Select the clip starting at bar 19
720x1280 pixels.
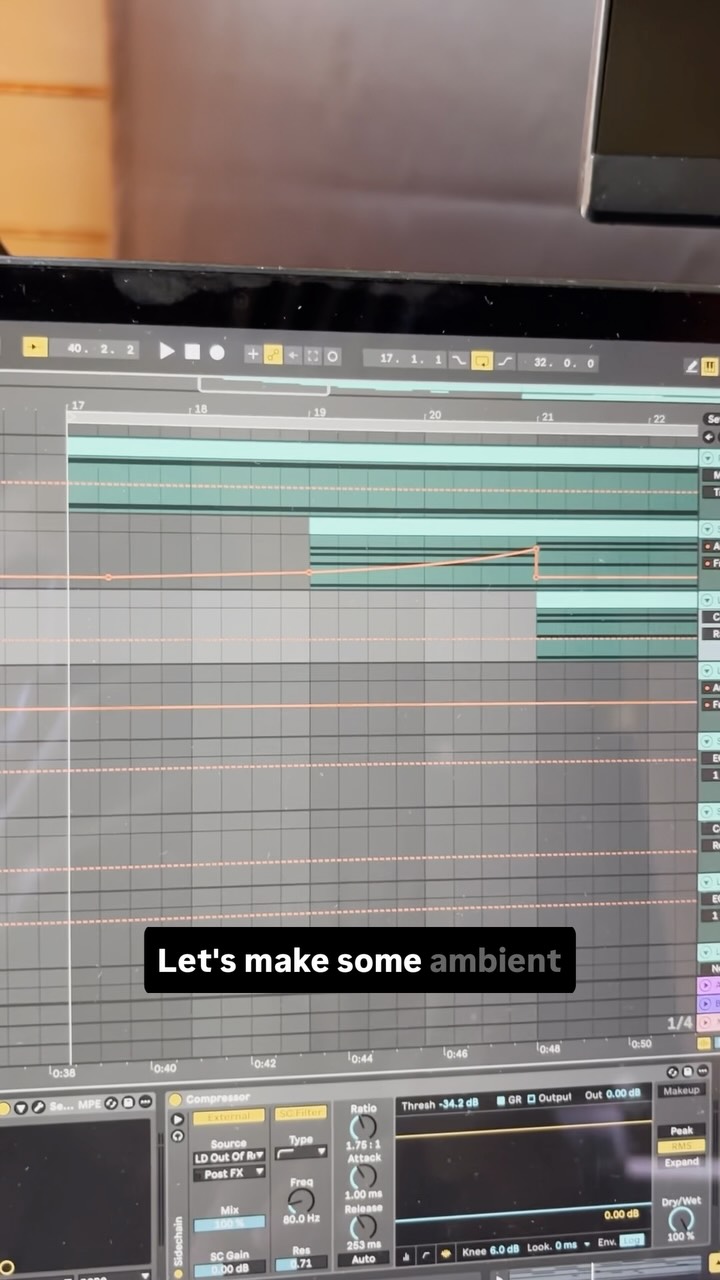click(503, 553)
